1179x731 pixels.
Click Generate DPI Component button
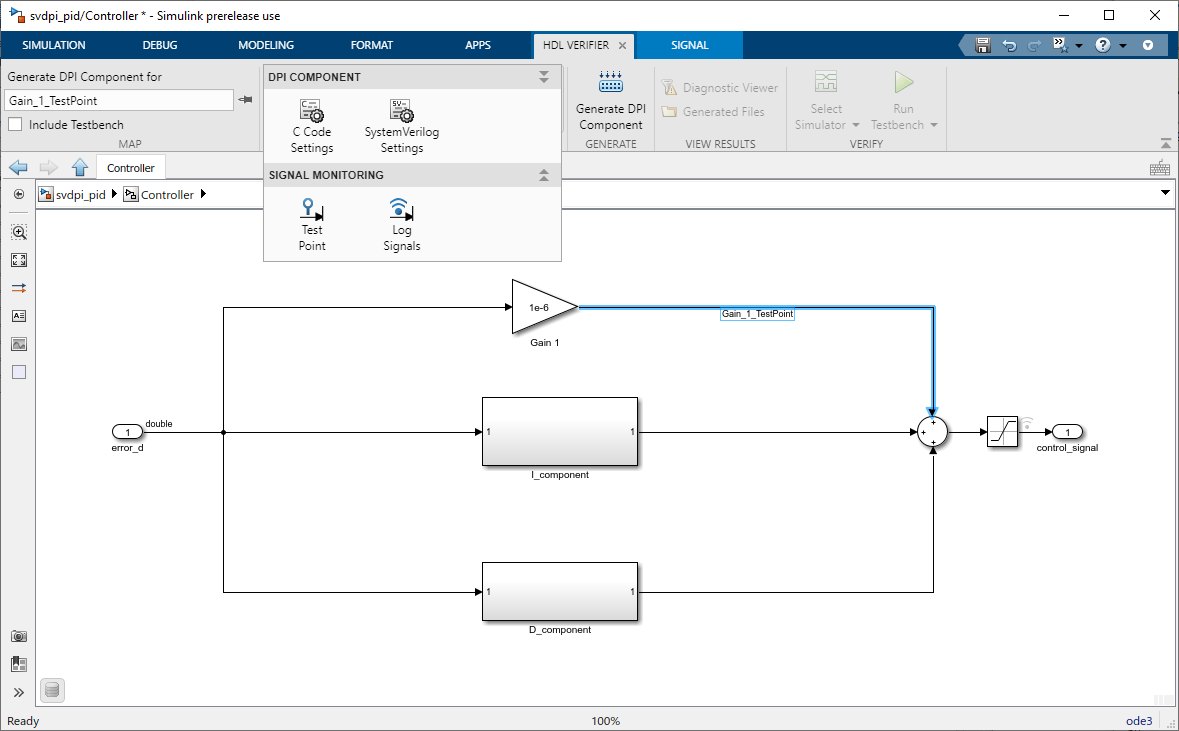(611, 102)
